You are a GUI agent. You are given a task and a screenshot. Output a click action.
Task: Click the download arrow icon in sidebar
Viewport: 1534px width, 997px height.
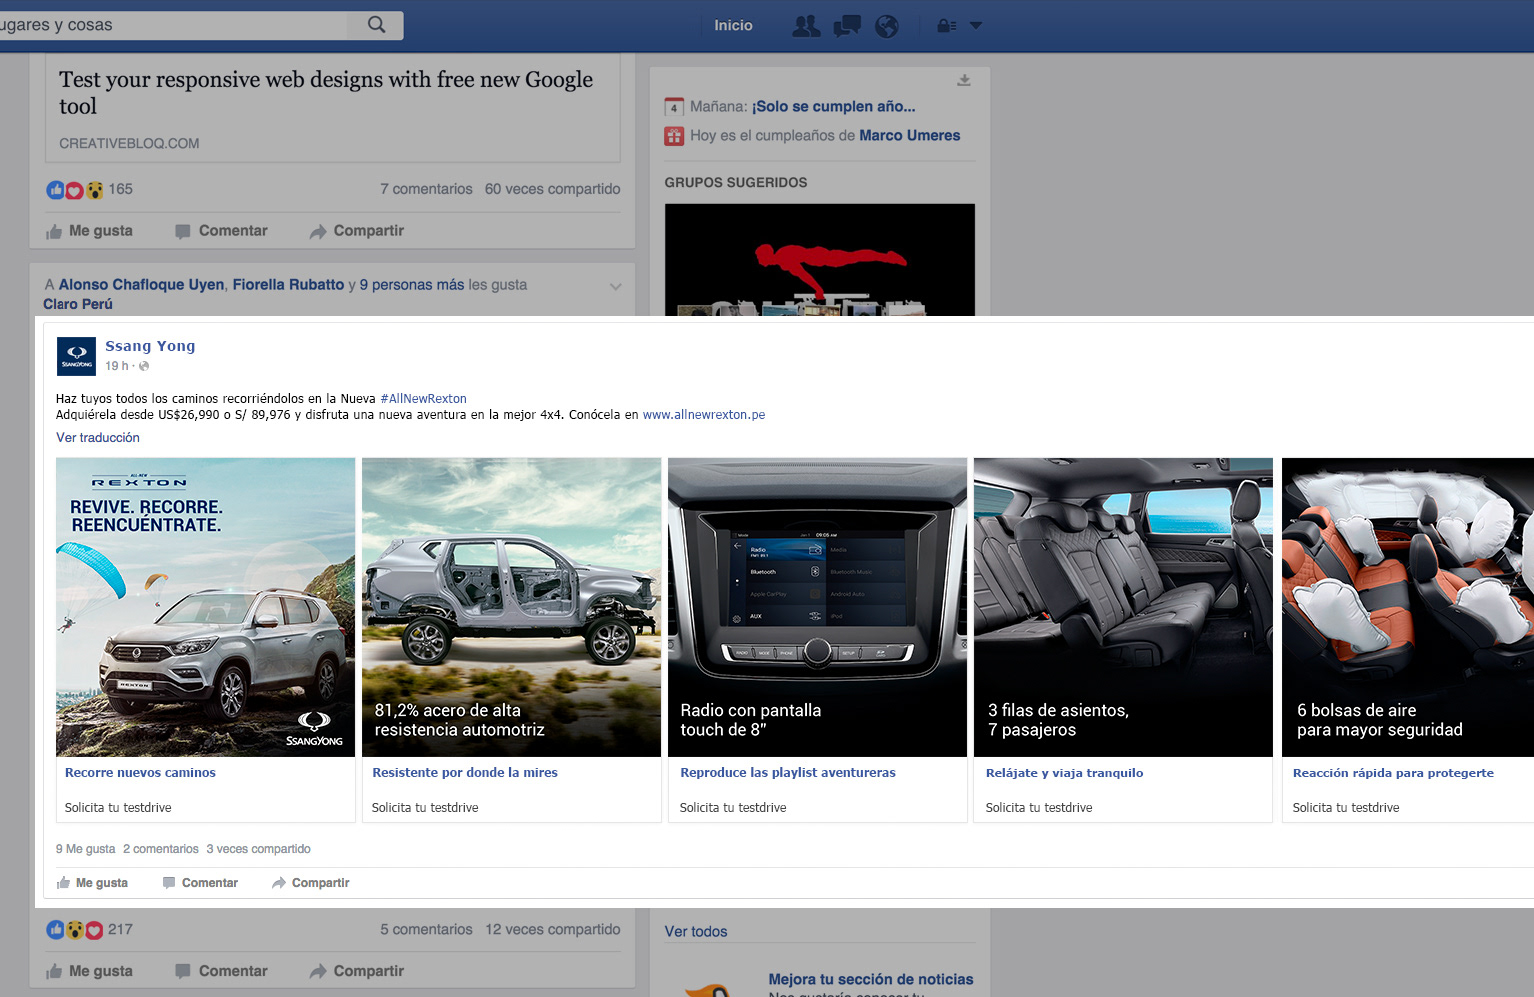click(x=964, y=80)
